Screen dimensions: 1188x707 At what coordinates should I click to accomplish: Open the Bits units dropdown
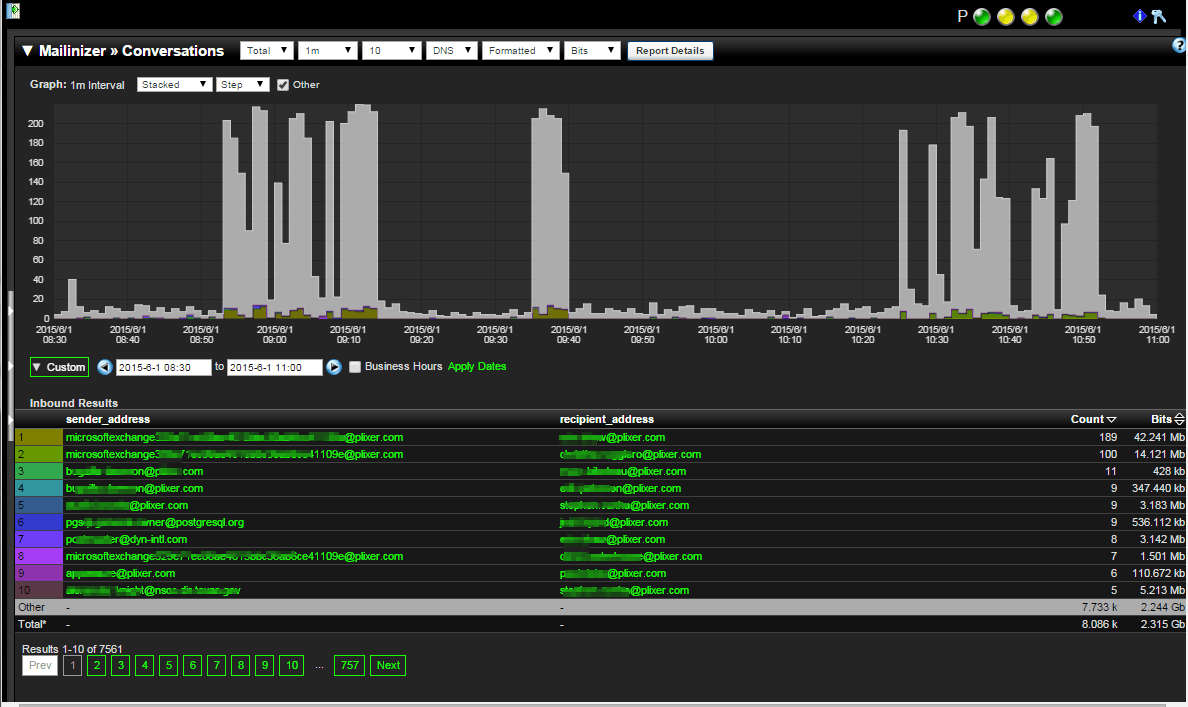click(592, 51)
